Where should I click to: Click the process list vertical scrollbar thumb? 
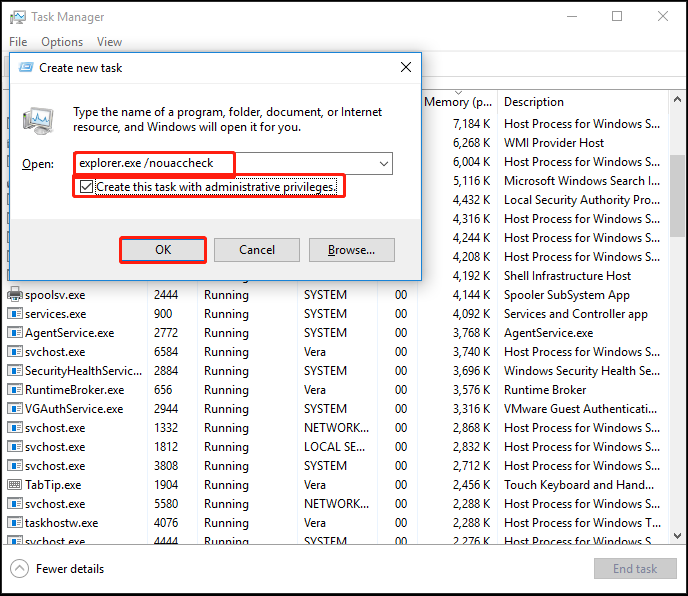[x=677, y=195]
